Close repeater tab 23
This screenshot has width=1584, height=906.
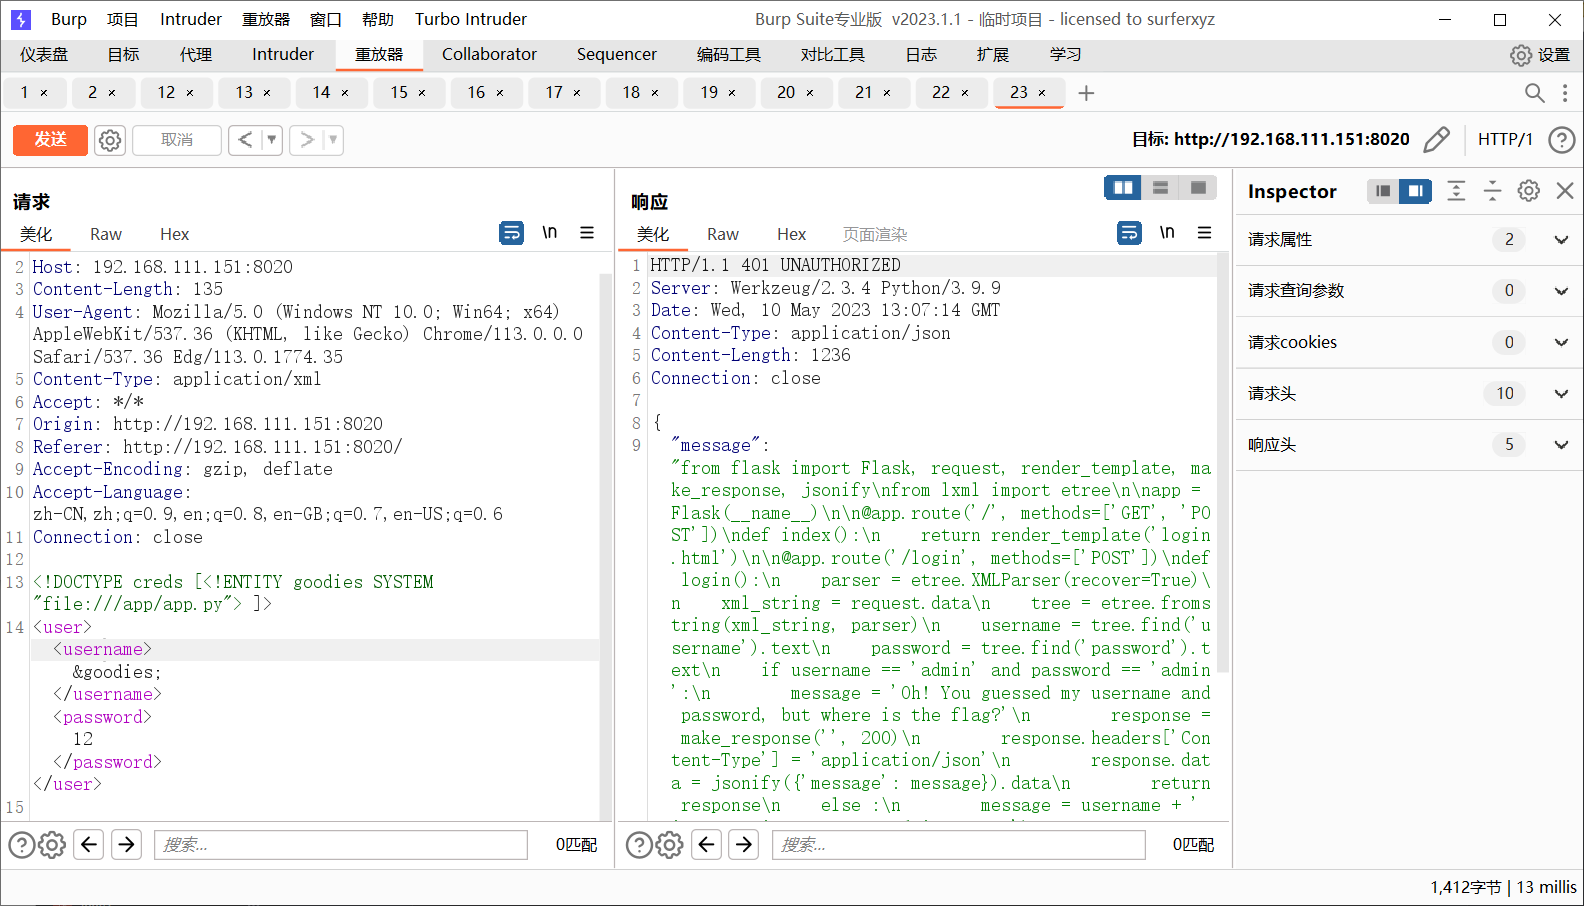coord(1042,93)
